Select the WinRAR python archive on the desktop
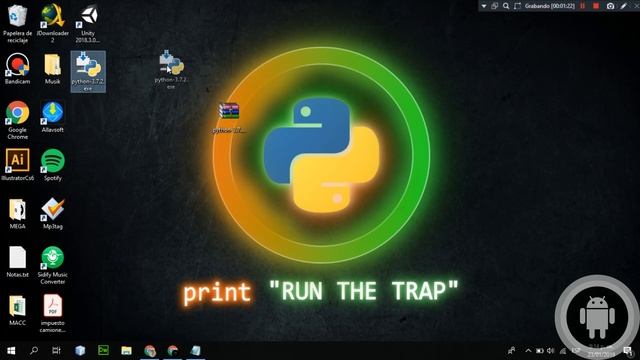The height and width of the screenshot is (360, 640). coord(229,118)
